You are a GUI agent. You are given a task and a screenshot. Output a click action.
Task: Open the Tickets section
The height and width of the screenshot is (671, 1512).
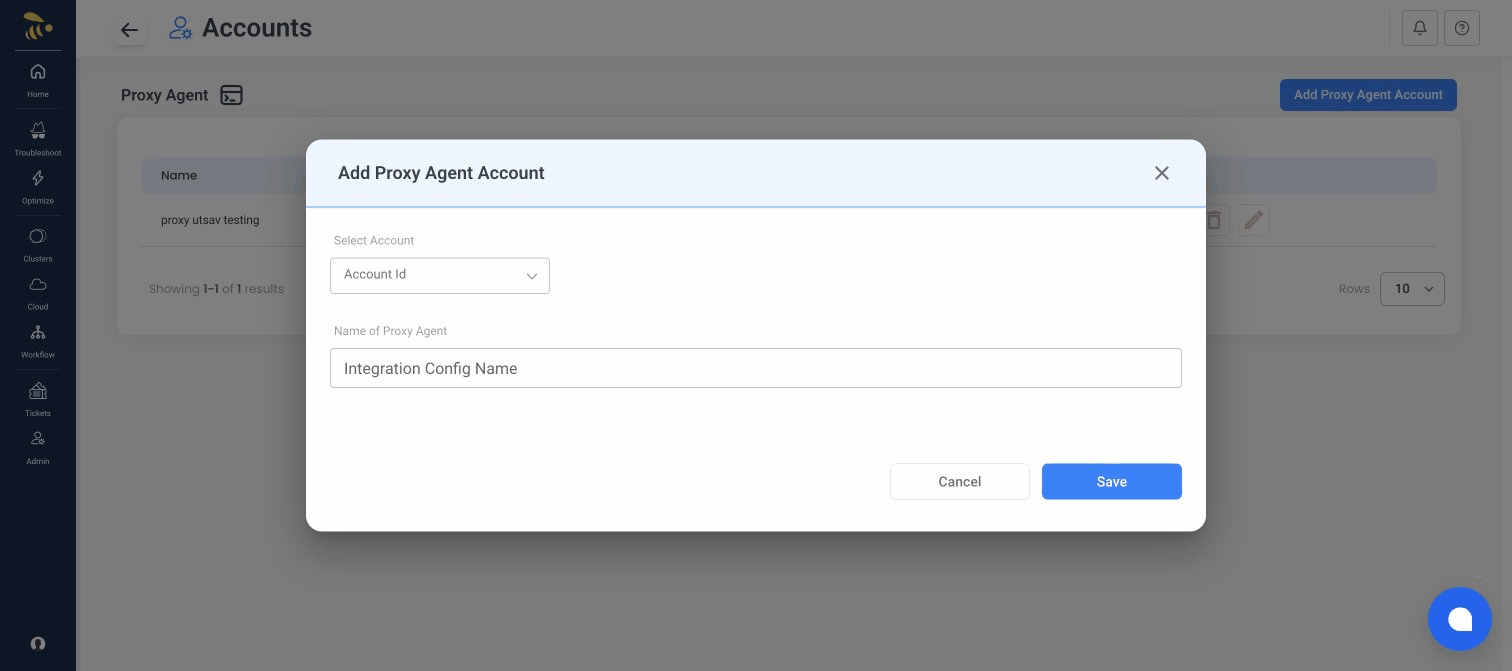[37, 398]
